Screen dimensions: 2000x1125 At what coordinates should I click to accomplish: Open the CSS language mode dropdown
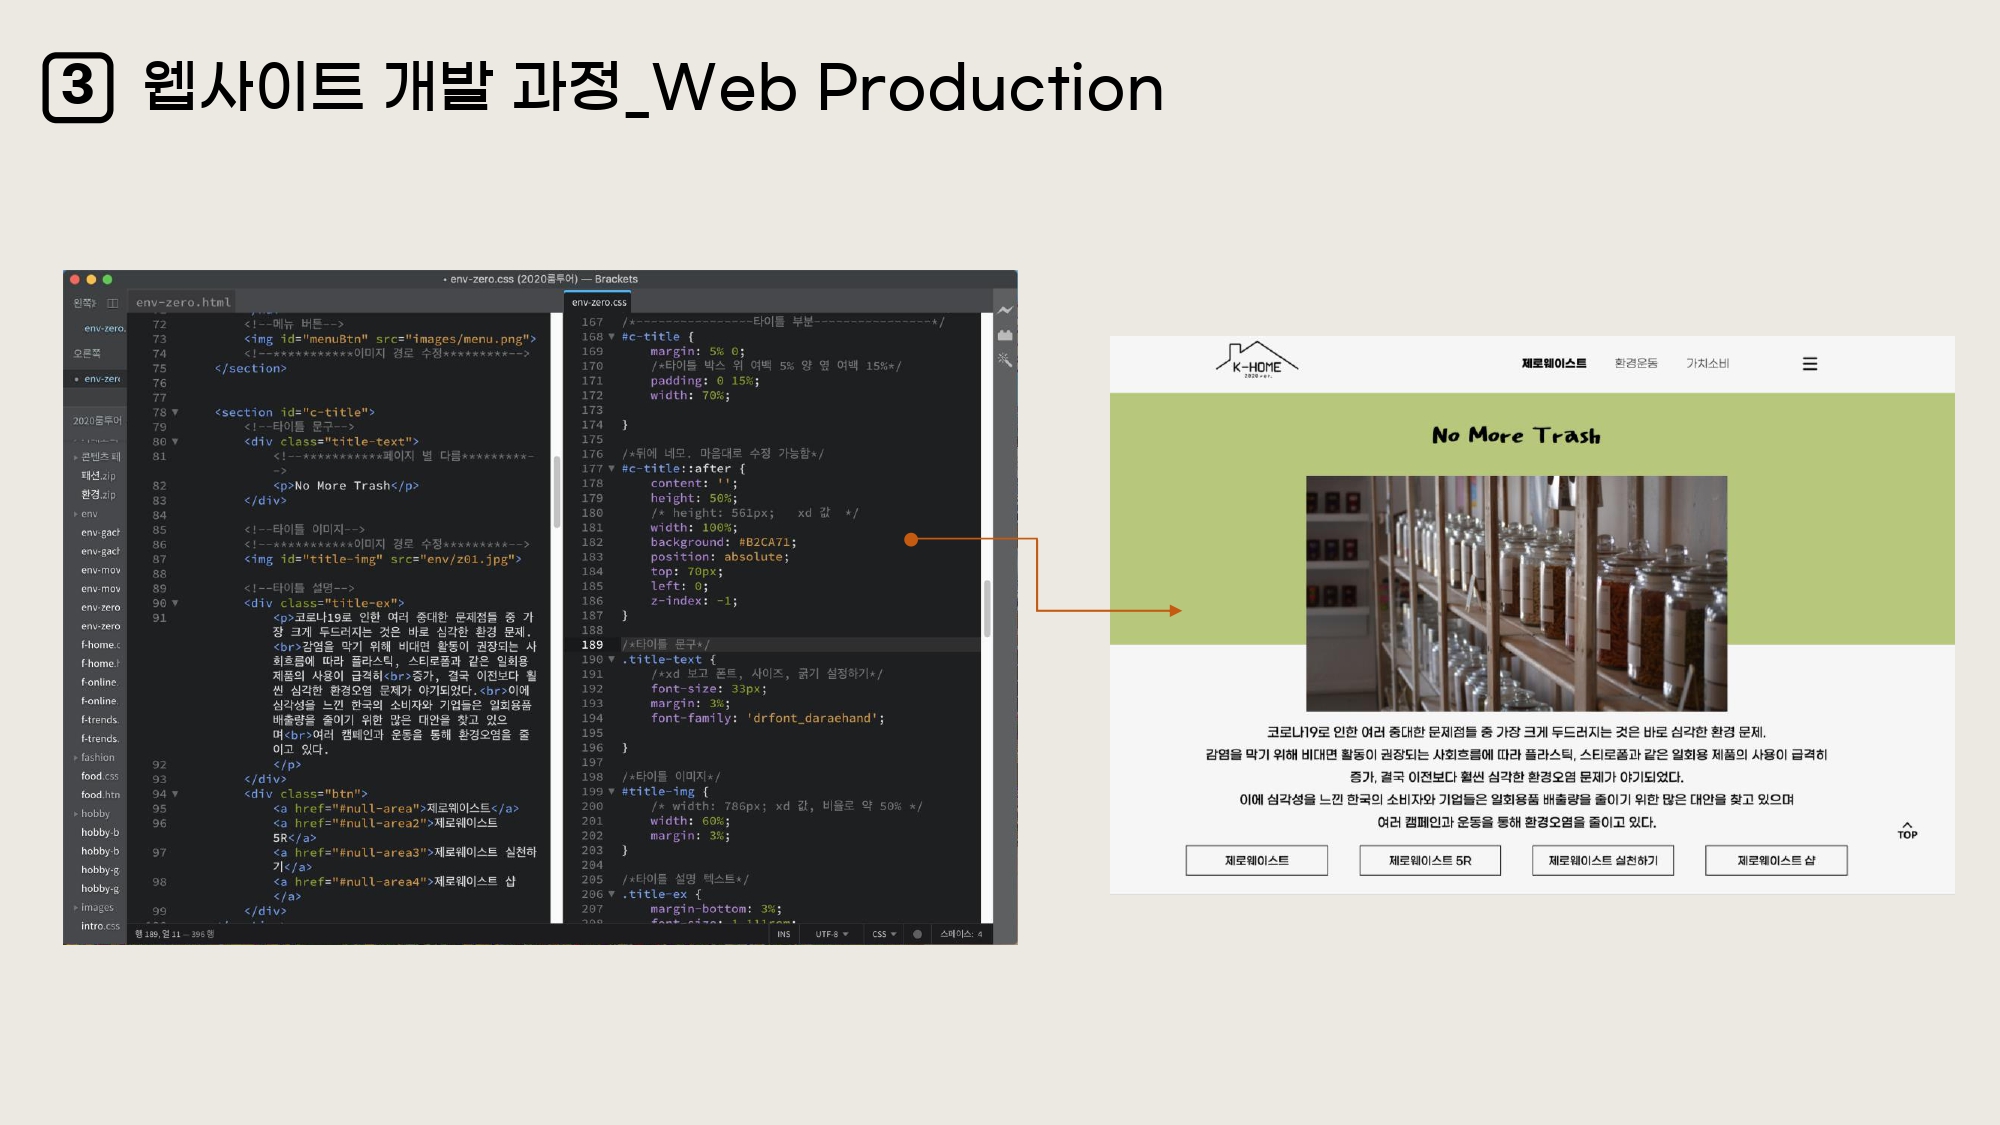click(x=884, y=934)
